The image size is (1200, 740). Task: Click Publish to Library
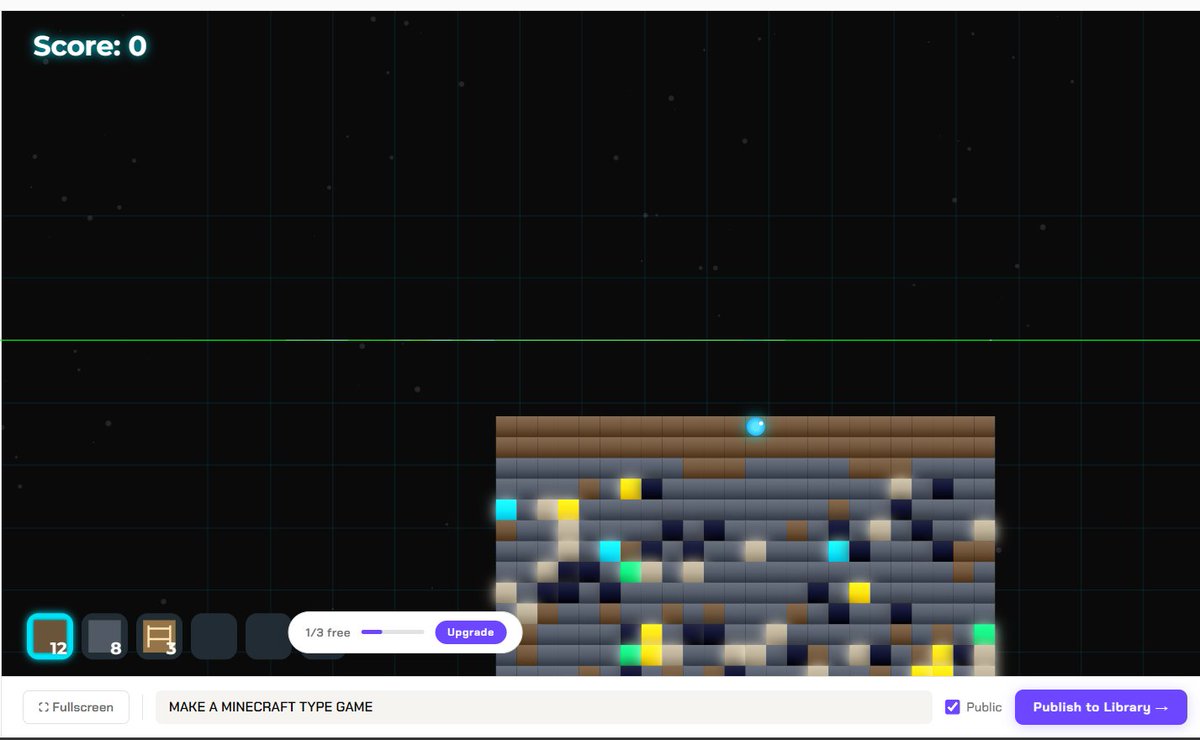pos(1101,707)
